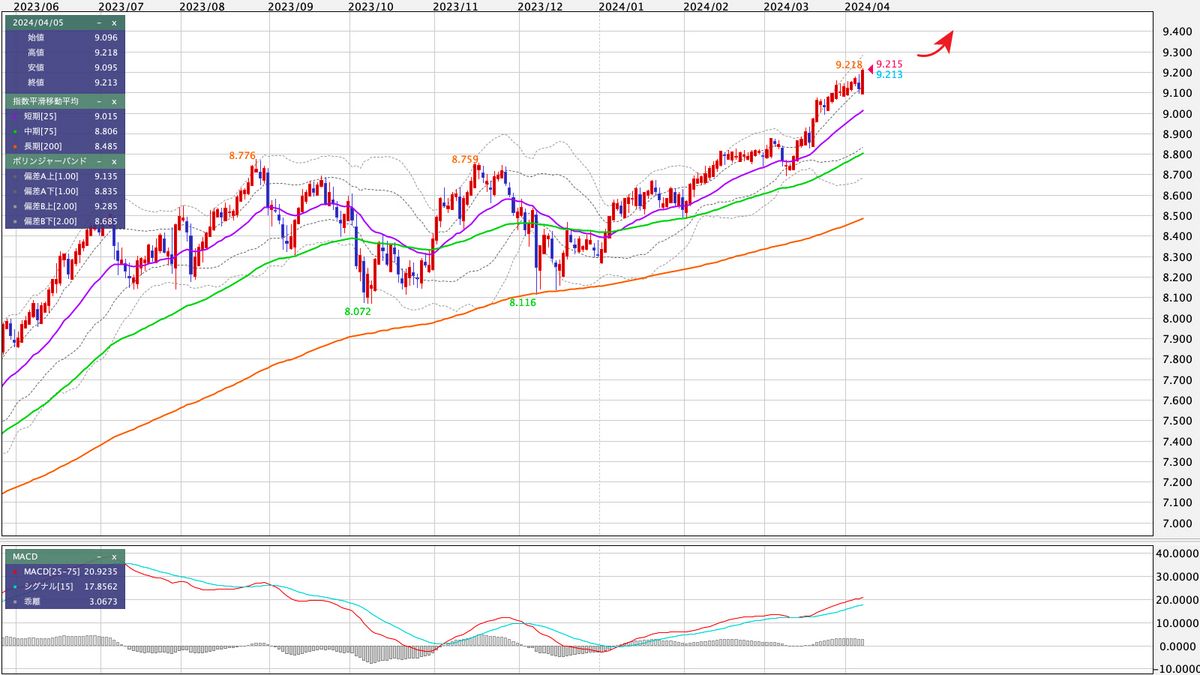
Task: Select the 偏差A上[1.00] Bollinger row
Action: (65, 176)
